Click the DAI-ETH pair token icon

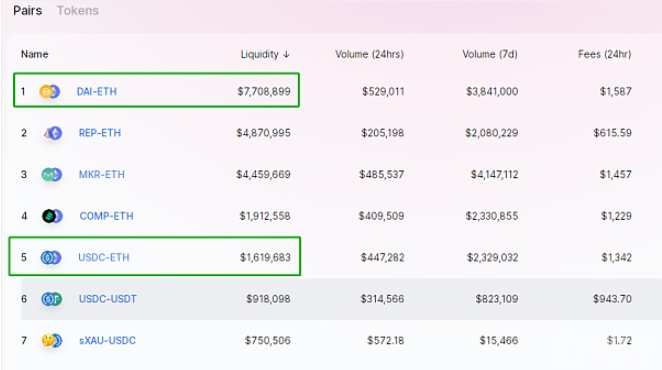pos(50,91)
